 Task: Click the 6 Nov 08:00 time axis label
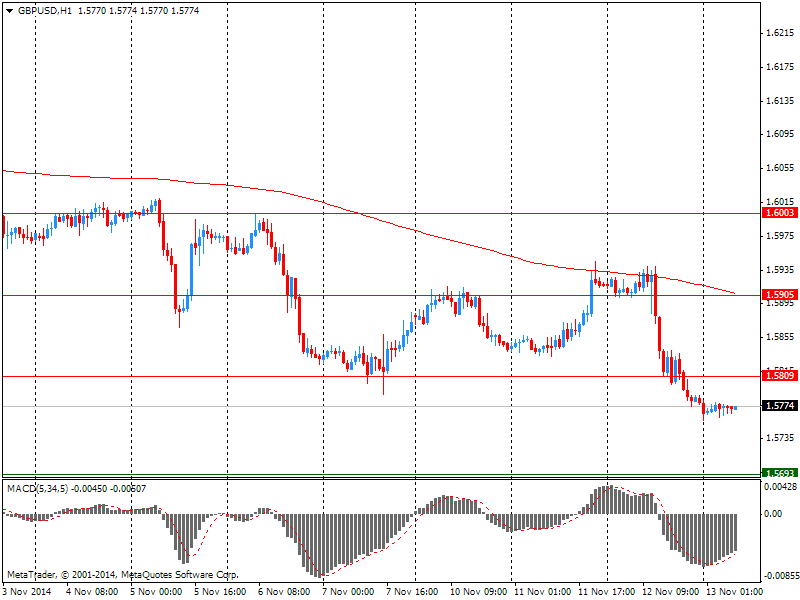[284, 591]
